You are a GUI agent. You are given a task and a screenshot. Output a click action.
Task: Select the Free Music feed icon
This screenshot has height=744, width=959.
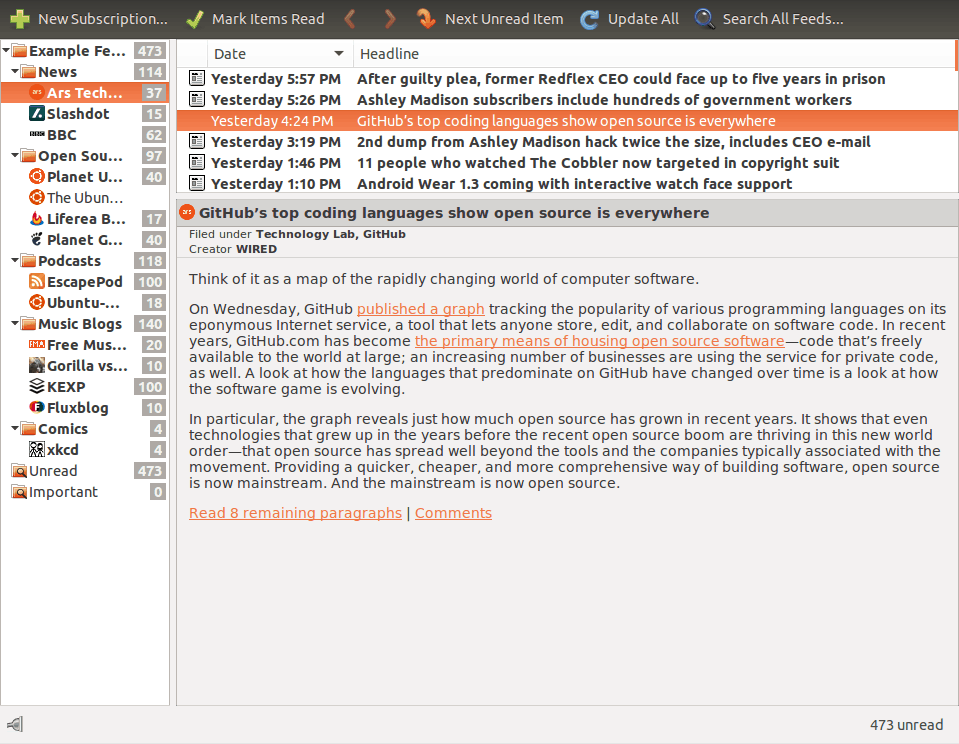[x=37, y=344]
